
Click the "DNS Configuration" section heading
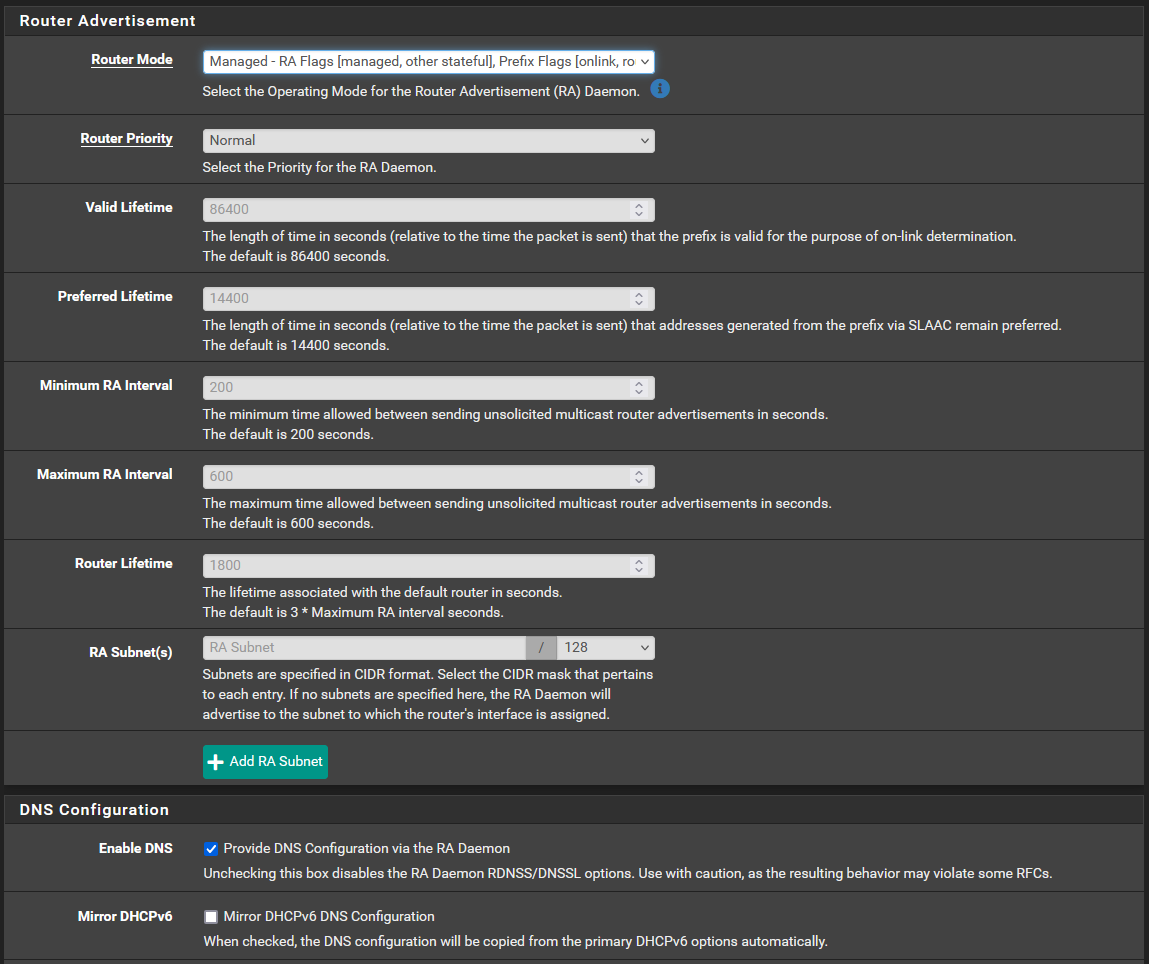click(95, 809)
